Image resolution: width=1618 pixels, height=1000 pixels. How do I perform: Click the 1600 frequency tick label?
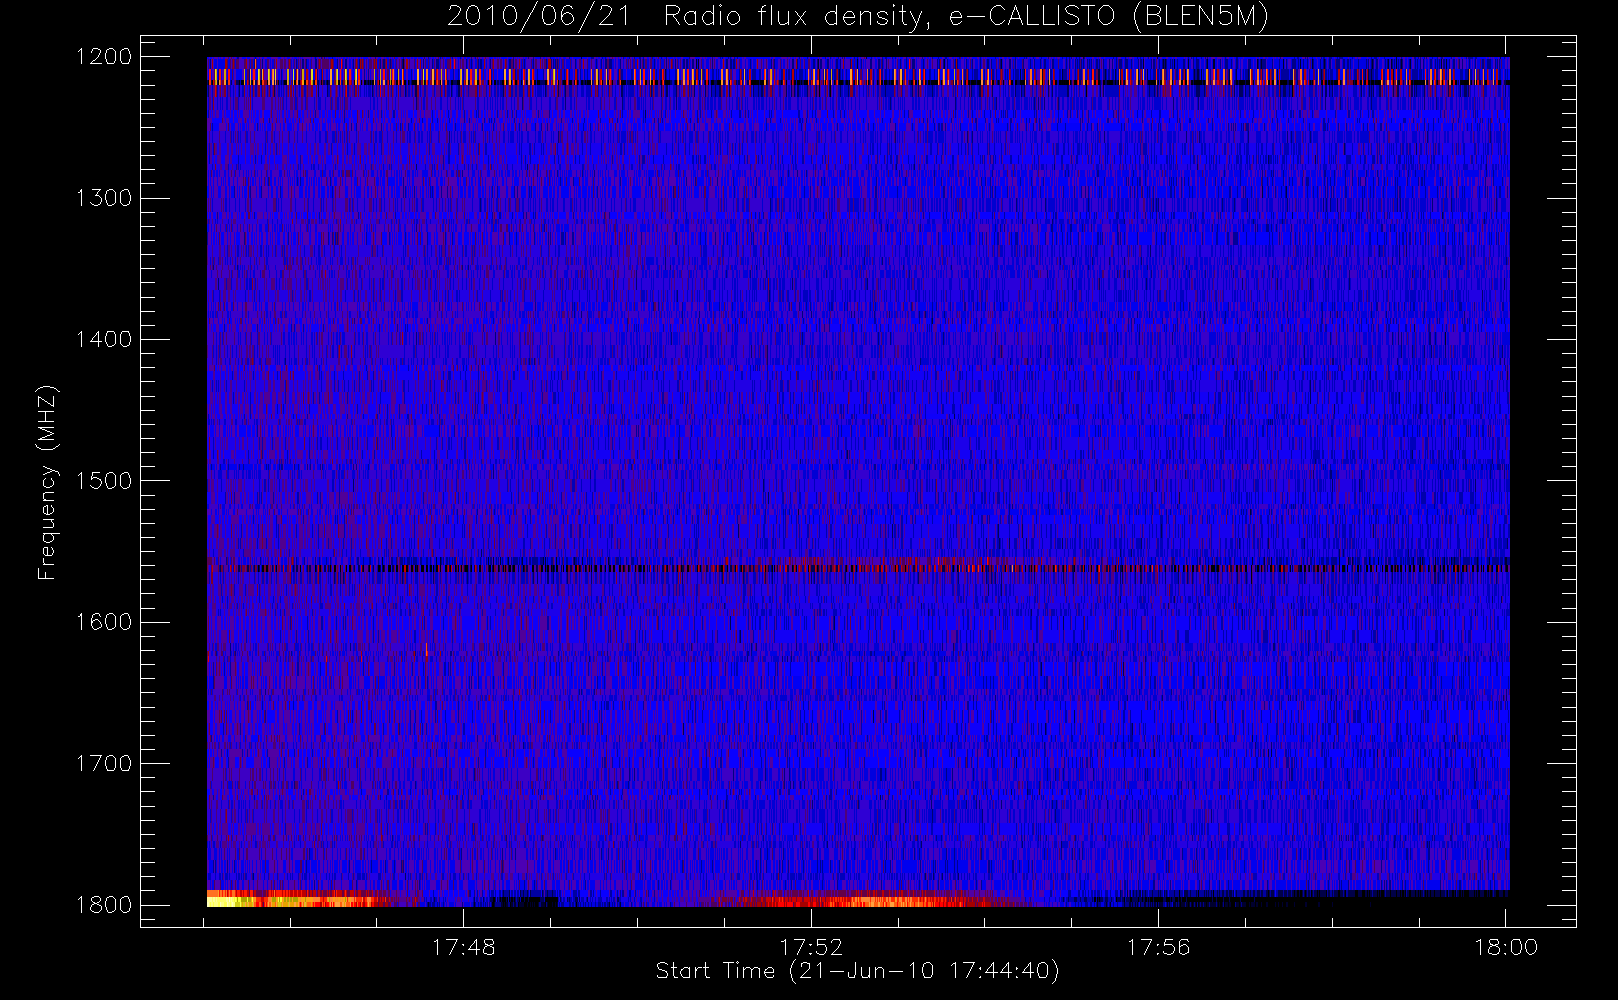(104, 622)
